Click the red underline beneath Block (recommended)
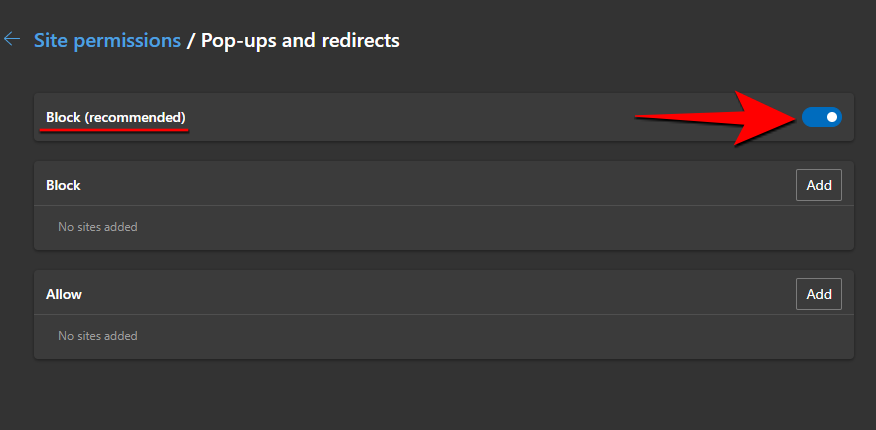The height and width of the screenshot is (430, 876). 116,130
